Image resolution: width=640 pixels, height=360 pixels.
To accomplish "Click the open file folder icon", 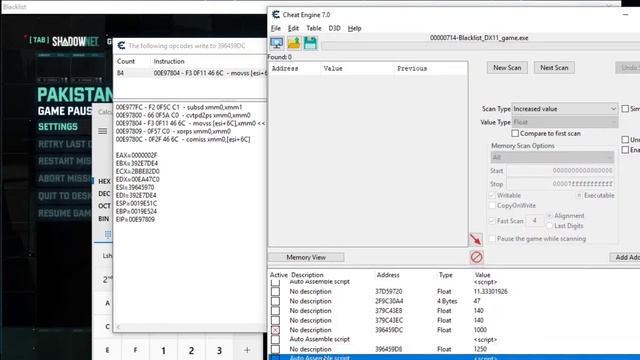I will coord(293,43).
